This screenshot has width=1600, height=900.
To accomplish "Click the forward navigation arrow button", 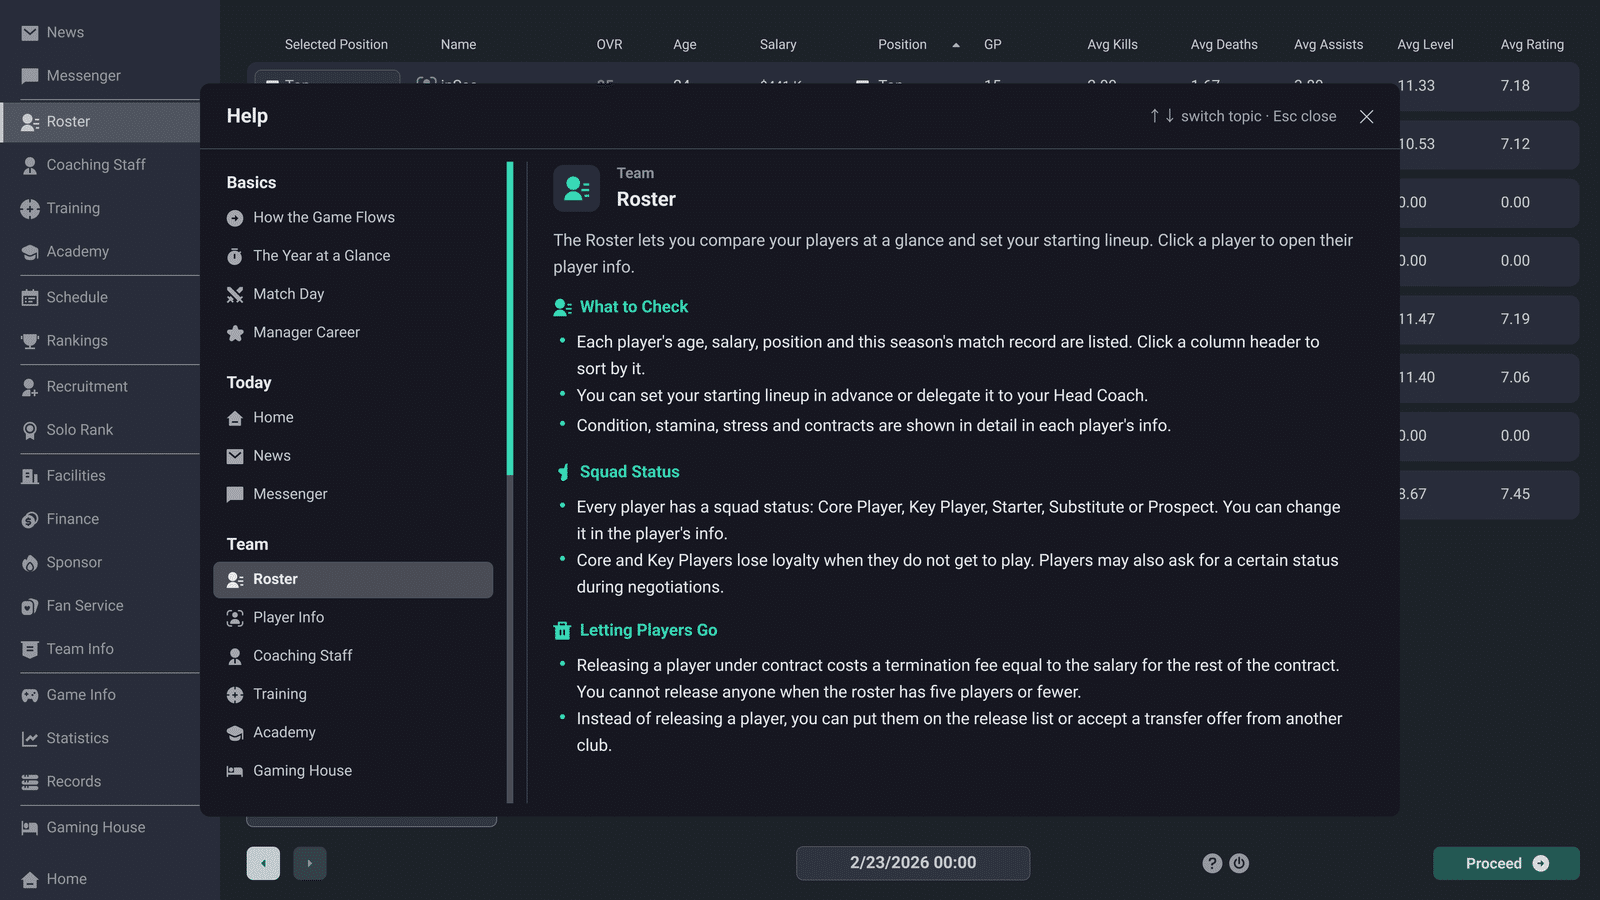I will tap(310, 863).
